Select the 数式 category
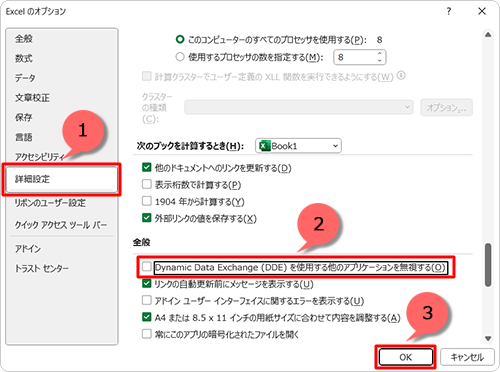This screenshot has height=372, width=500. click(x=24, y=58)
